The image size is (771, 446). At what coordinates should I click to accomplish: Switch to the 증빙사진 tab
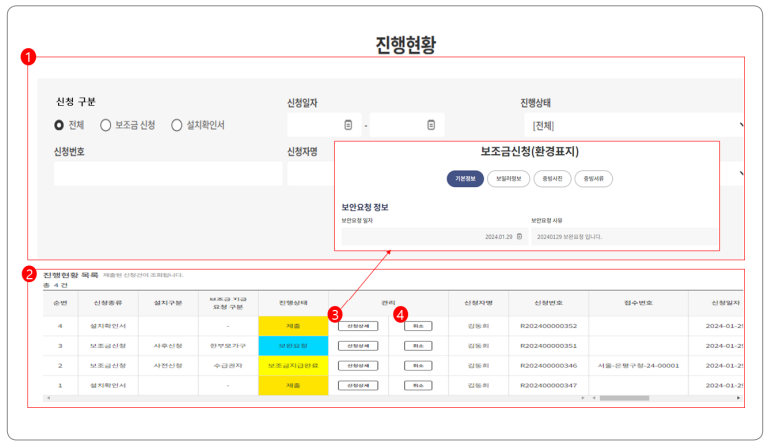point(552,178)
